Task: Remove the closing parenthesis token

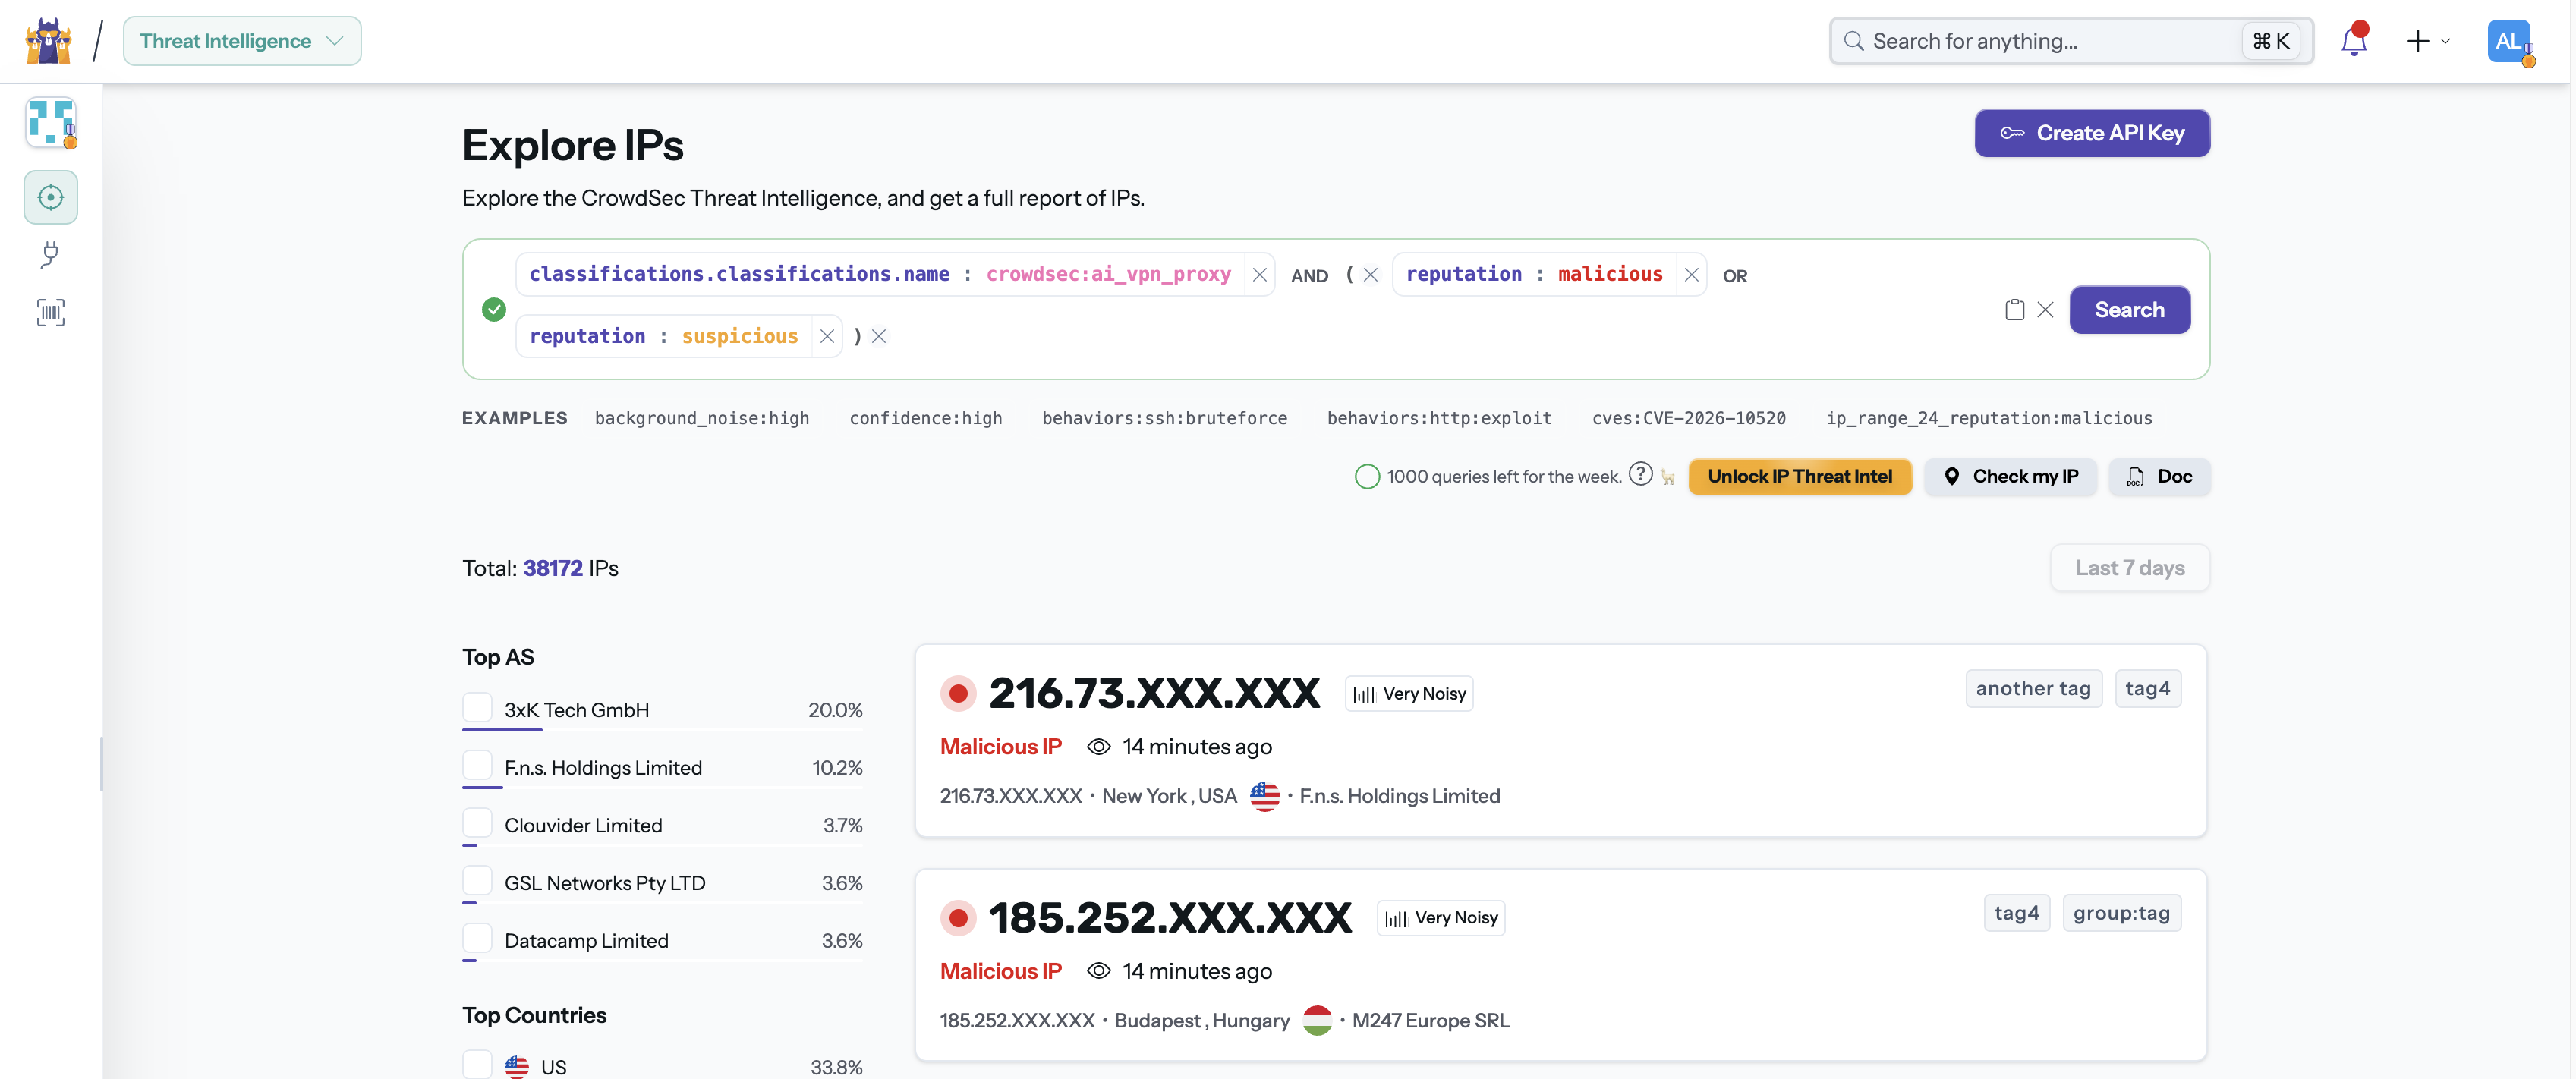Action: point(879,337)
